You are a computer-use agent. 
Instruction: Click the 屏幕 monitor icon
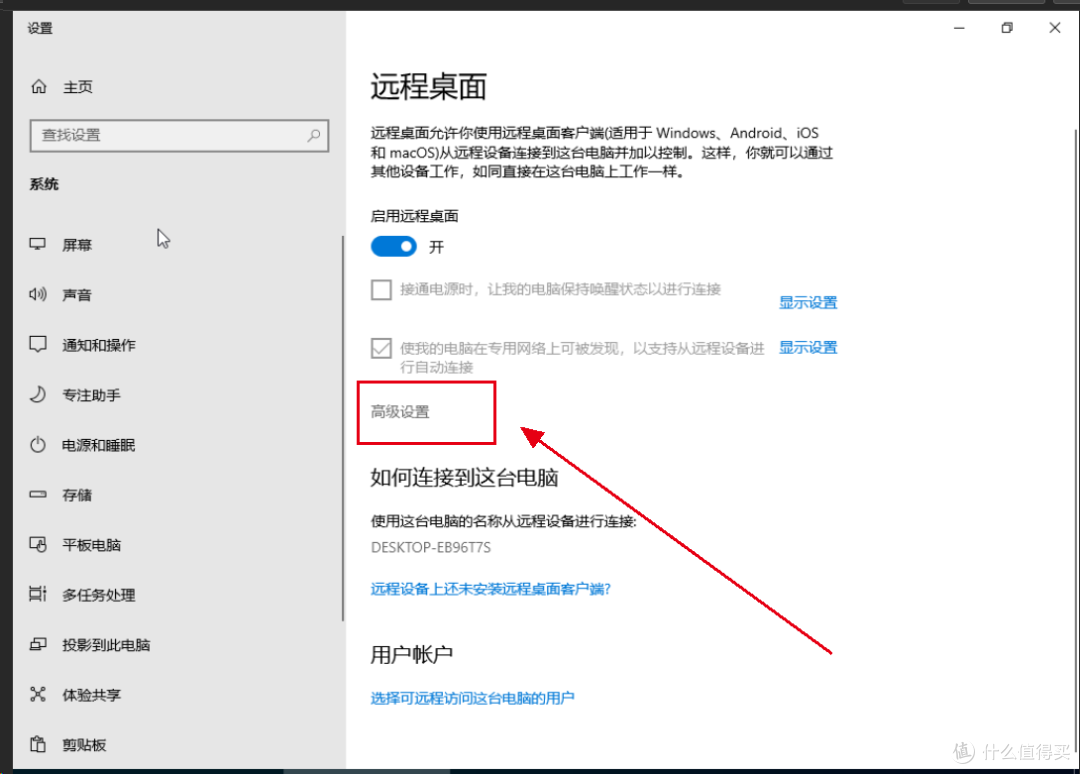click(37, 244)
